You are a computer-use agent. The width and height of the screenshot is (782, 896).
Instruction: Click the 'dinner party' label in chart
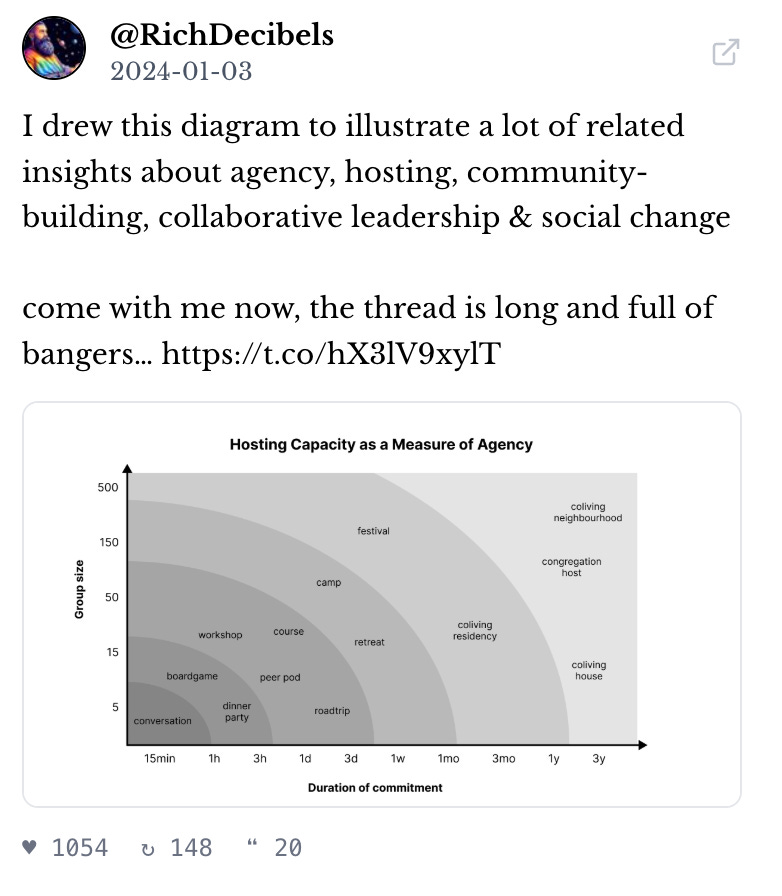tap(237, 712)
